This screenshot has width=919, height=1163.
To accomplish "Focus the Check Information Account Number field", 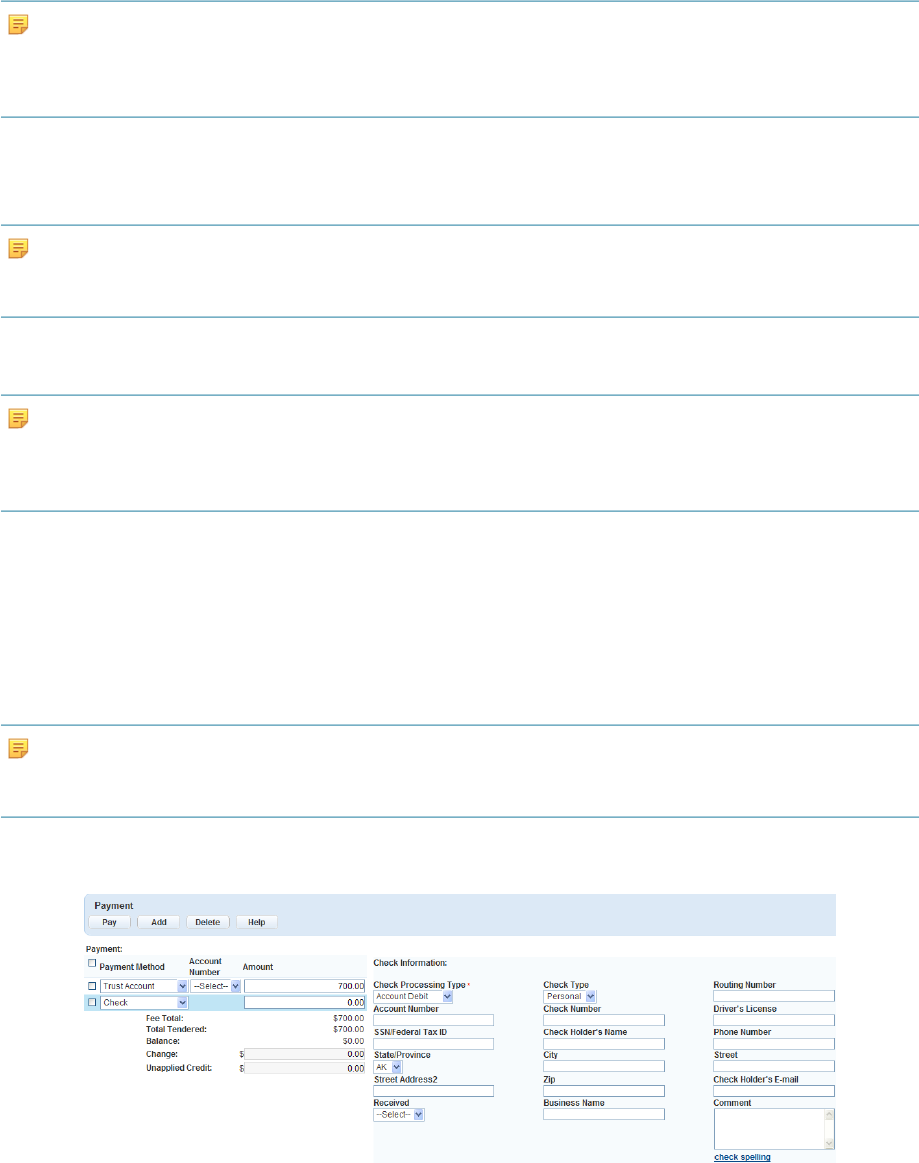I will pos(433,1020).
